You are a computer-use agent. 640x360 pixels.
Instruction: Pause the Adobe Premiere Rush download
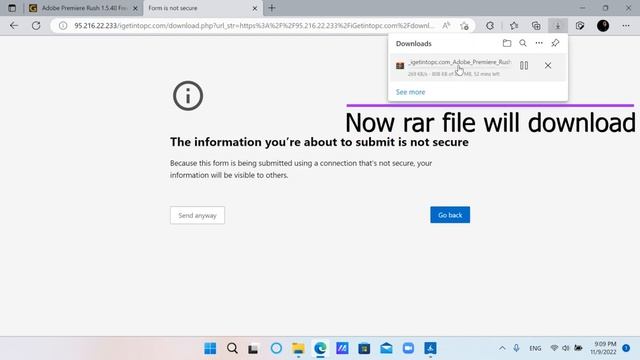click(524, 65)
